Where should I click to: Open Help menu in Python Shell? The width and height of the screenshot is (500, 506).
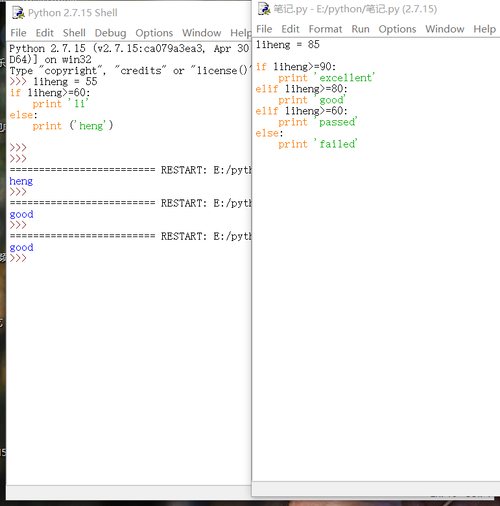point(241,33)
